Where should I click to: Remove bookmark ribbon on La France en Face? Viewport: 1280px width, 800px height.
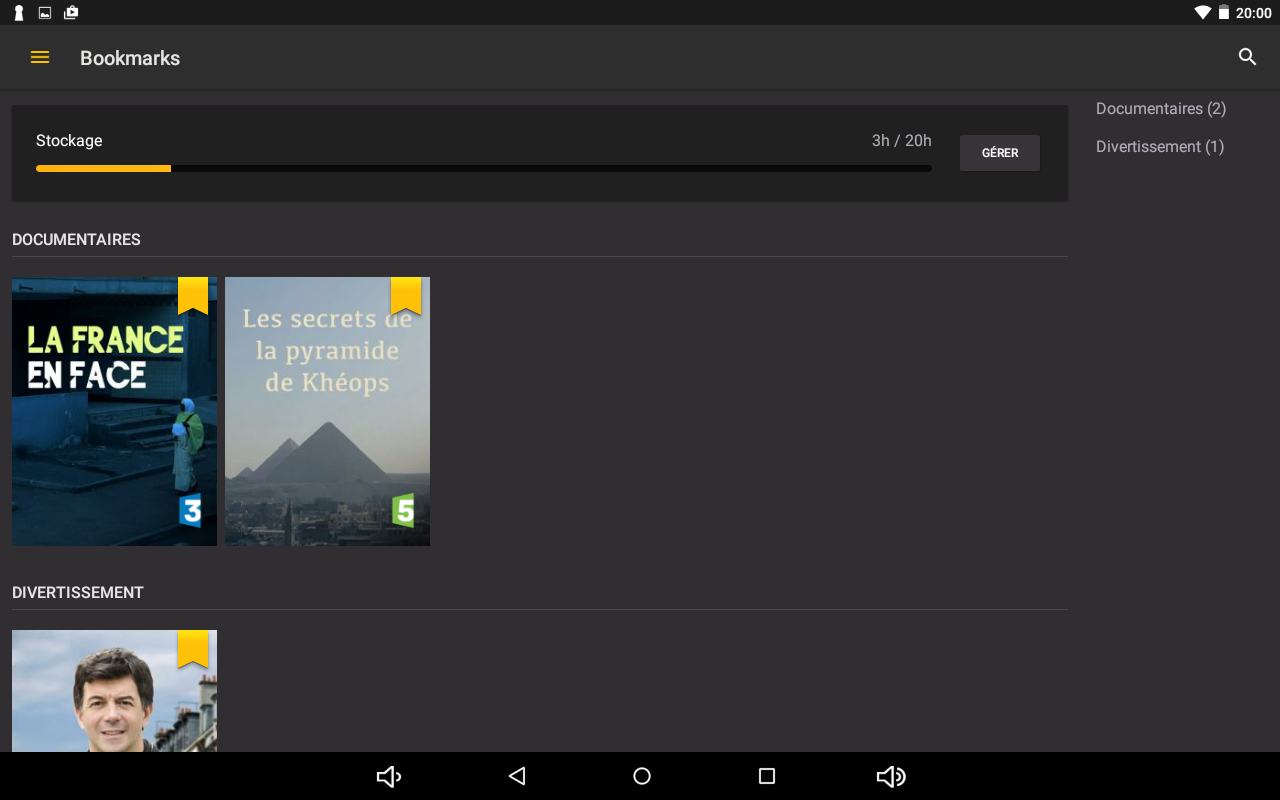(193, 295)
